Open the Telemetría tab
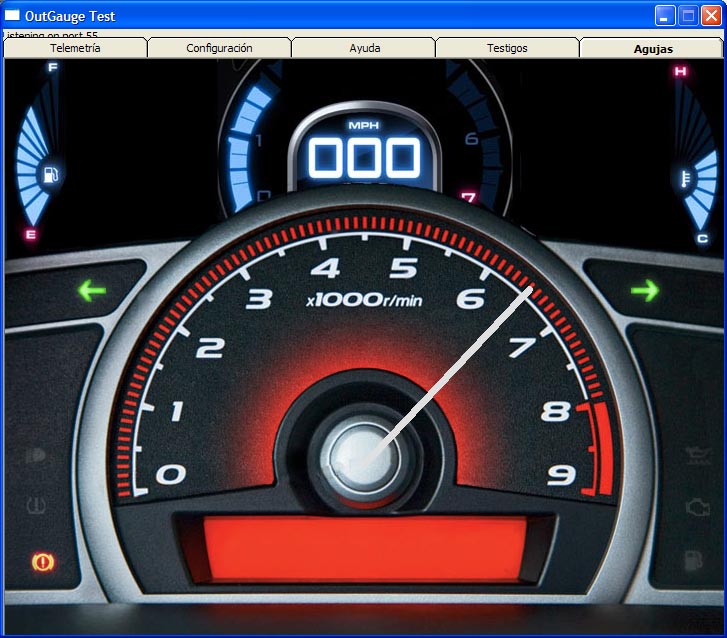 (75, 48)
